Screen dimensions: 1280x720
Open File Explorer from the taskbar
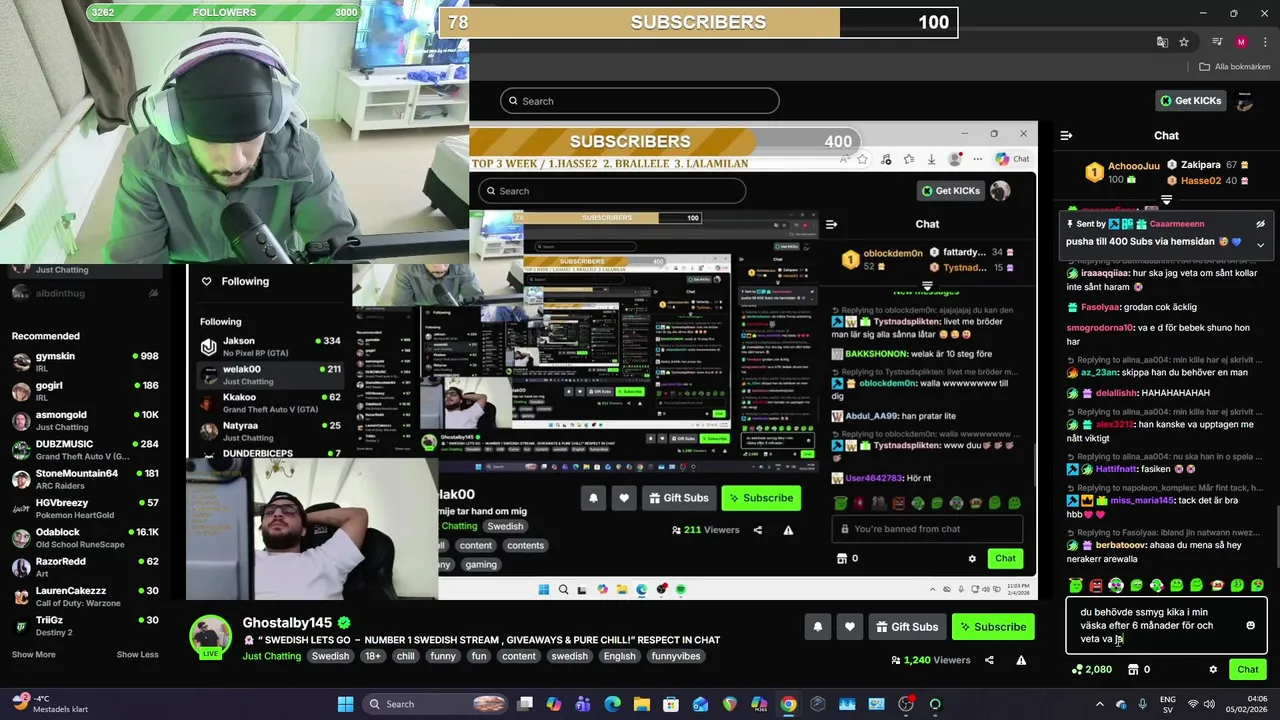tap(641, 704)
